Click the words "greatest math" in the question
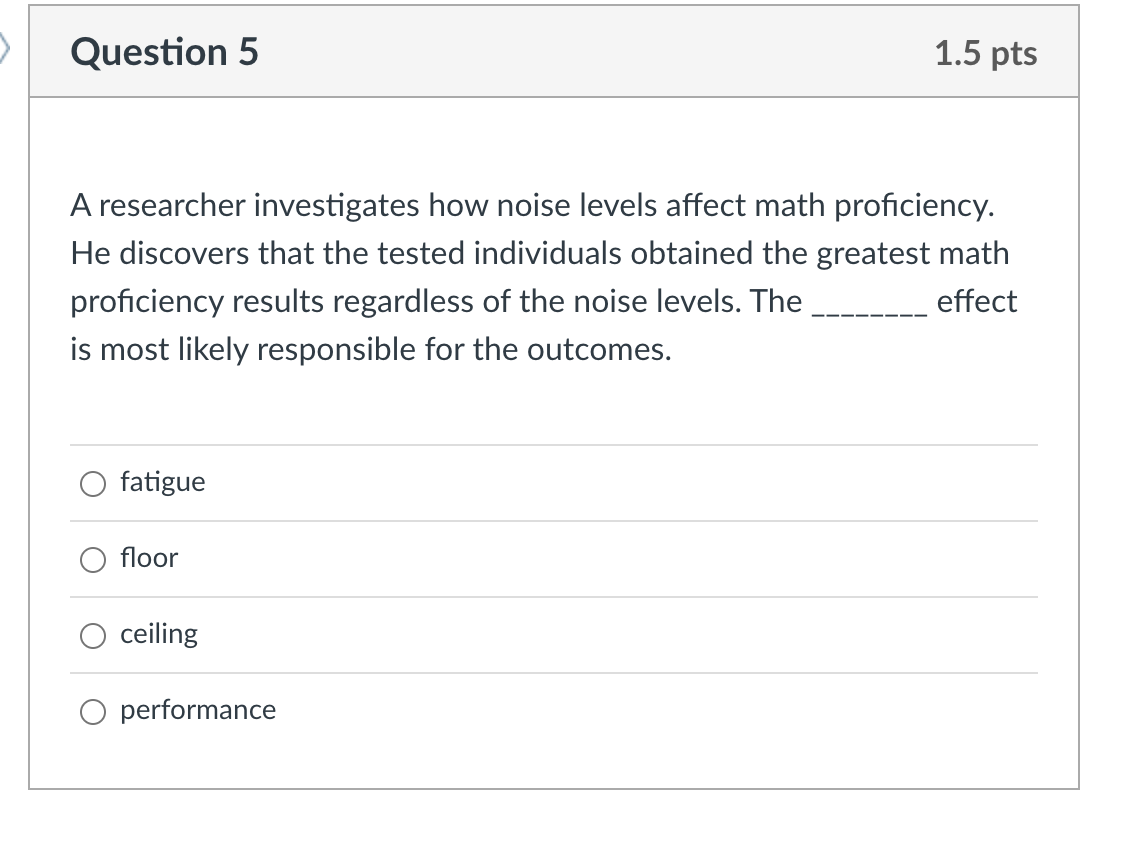This screenshot has width=1138, height=842. 912,255
